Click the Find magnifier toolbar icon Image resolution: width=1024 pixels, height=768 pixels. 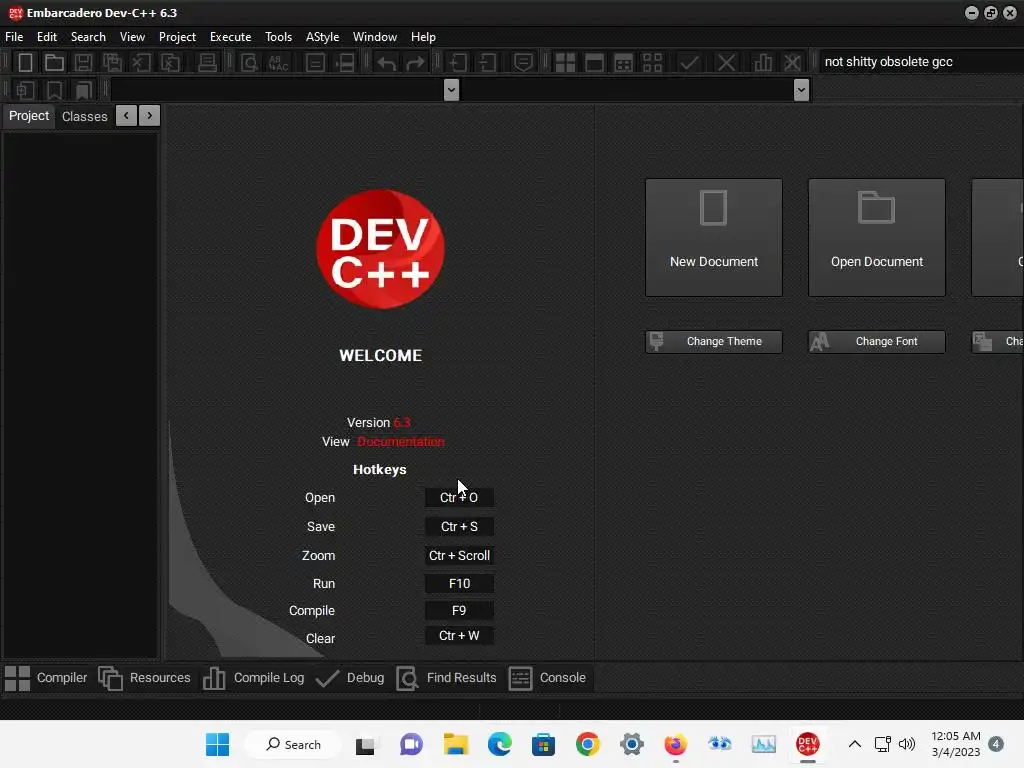pyautogui.click(x=249, y=63)
